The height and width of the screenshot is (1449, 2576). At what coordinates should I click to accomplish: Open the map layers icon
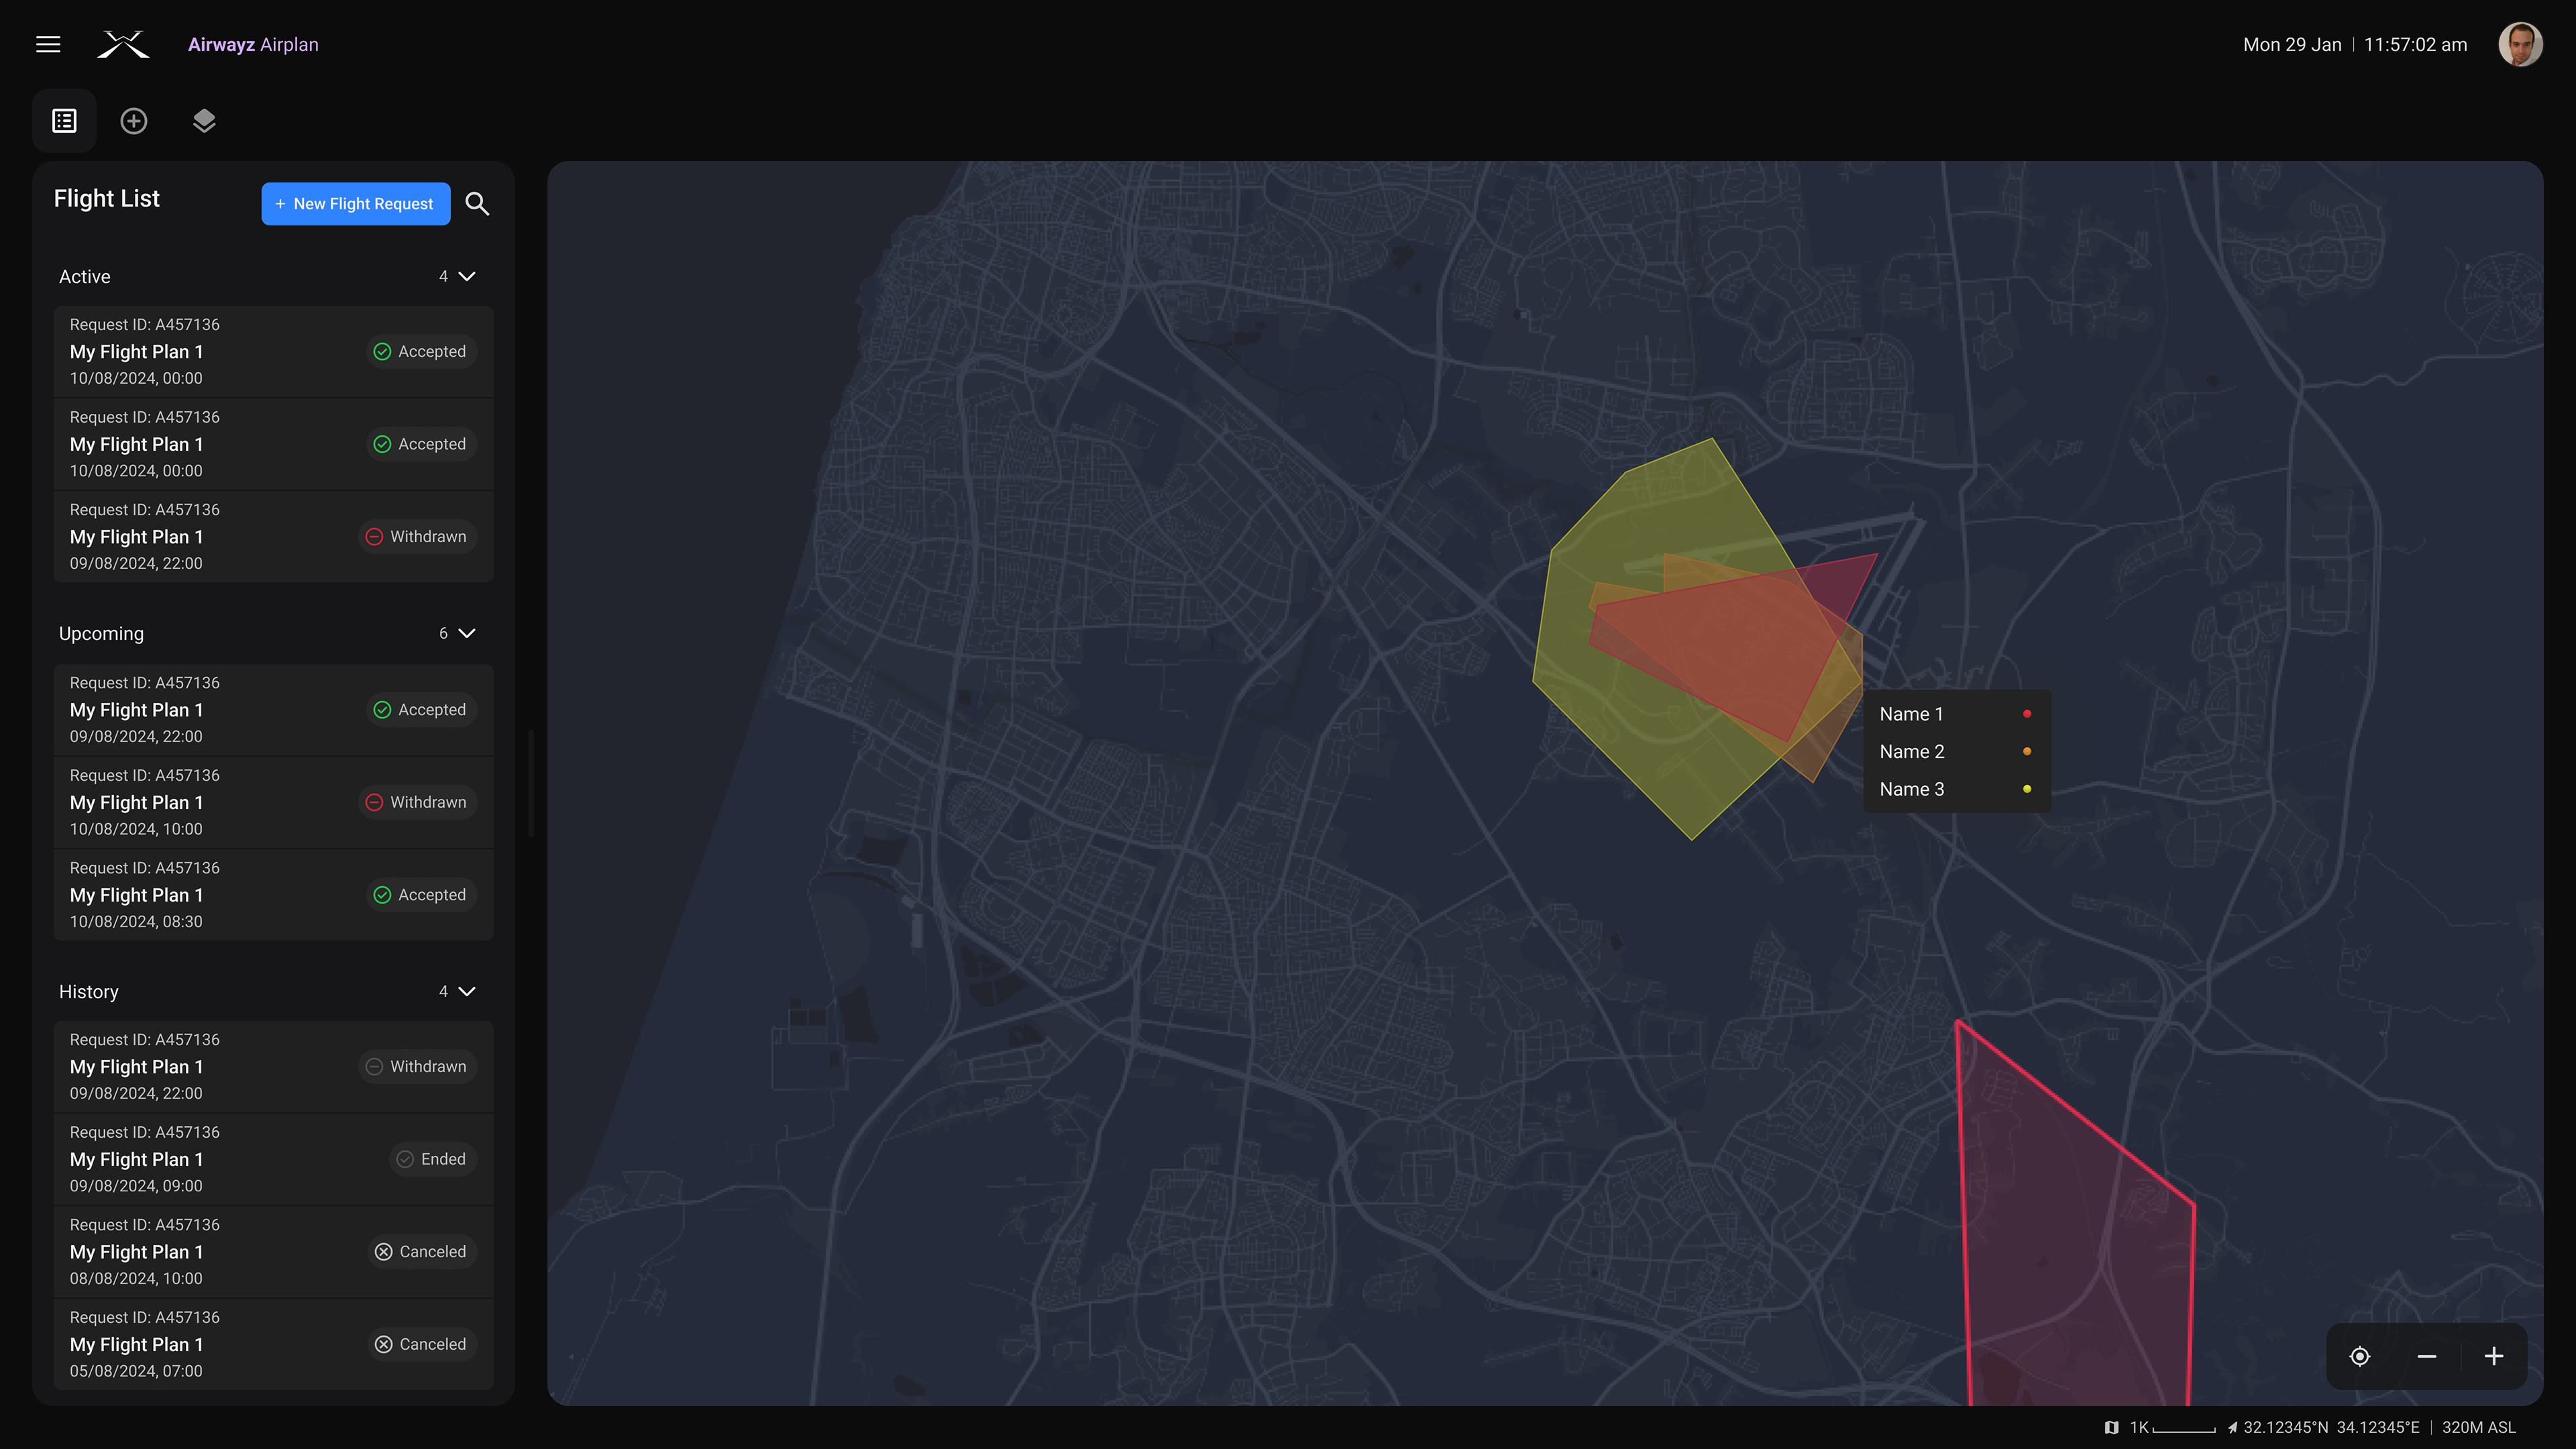click(x=204, y=121)
